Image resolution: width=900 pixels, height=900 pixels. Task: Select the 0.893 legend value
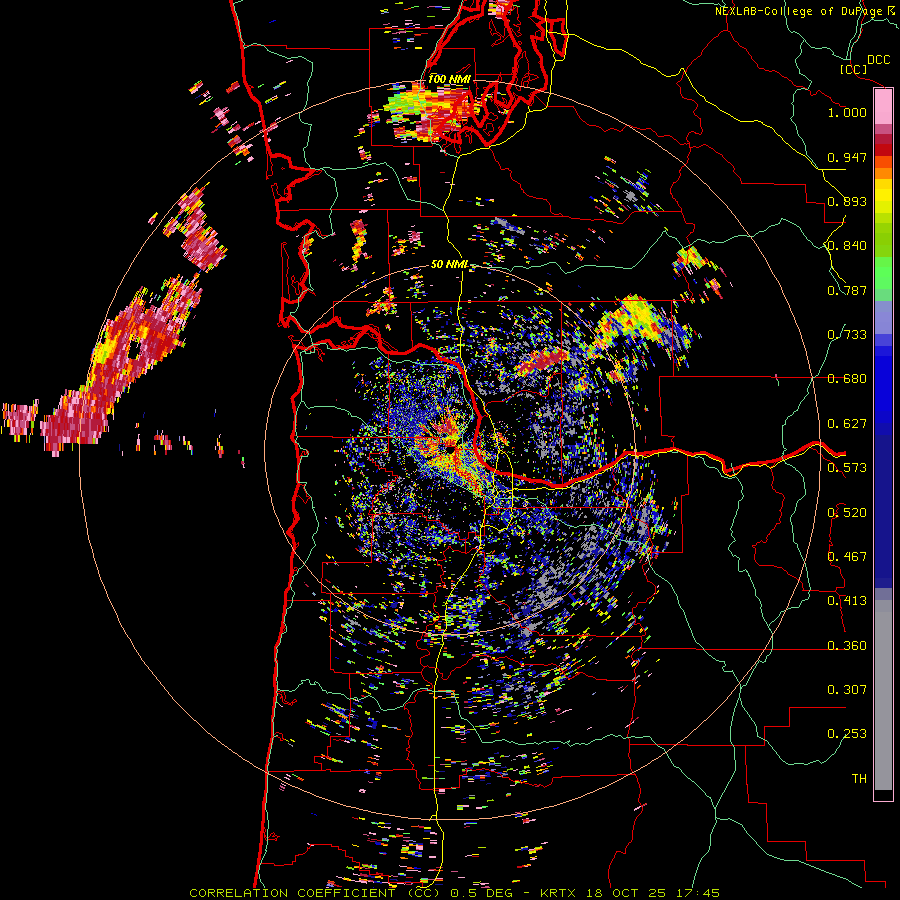pyautogui.click(x=847, y=201)
